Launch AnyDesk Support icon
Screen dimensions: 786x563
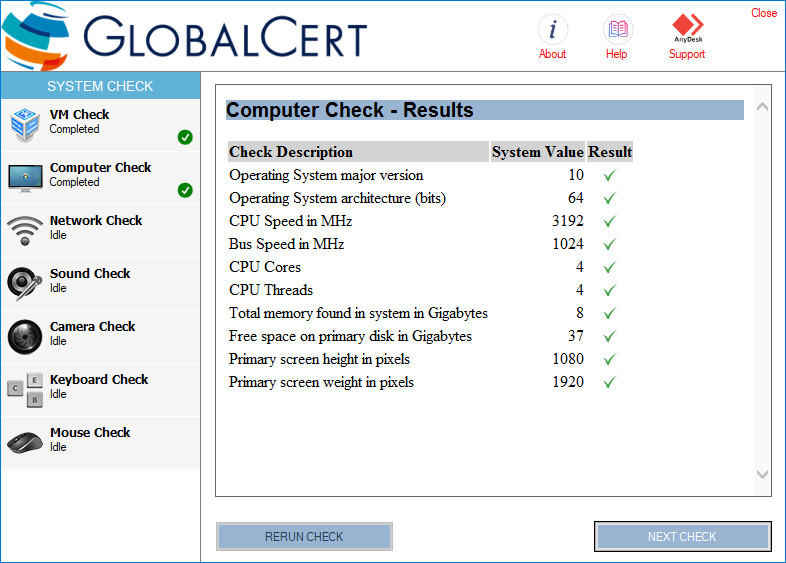click(687, 27)
